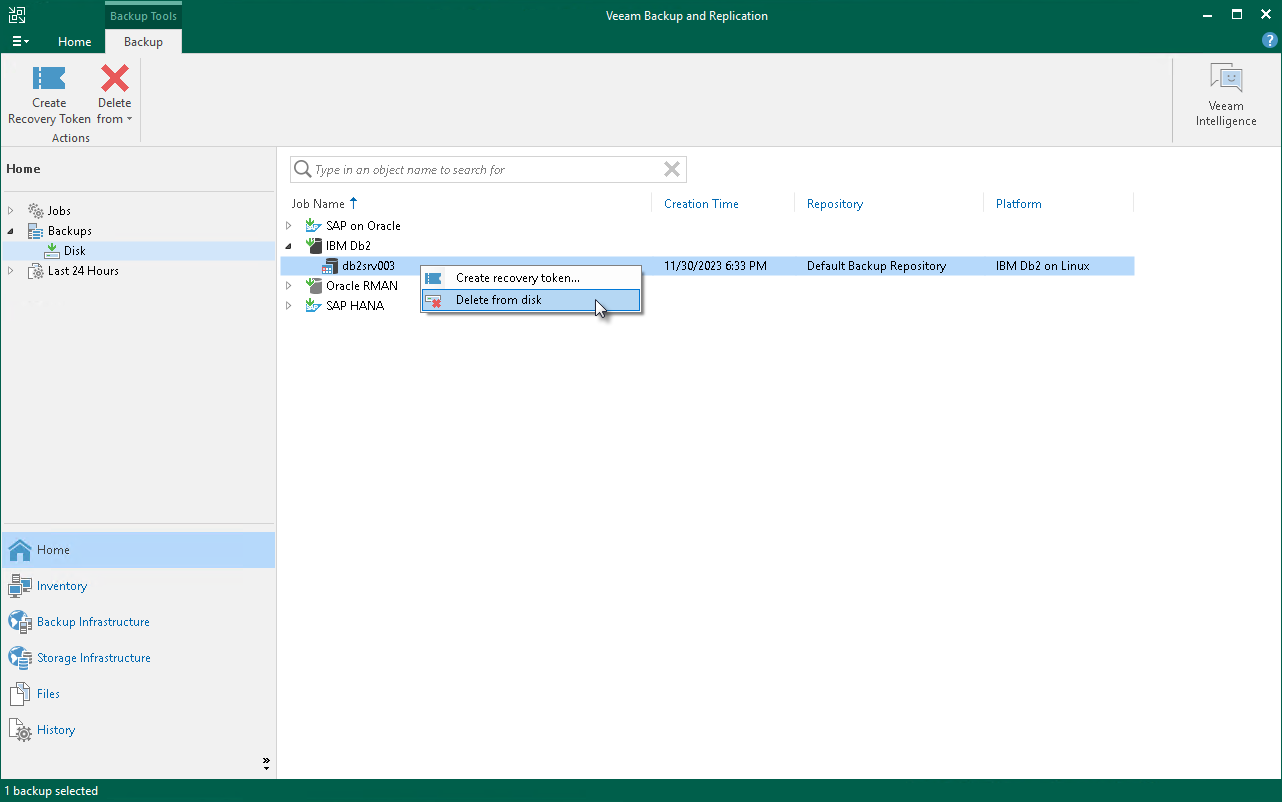
Task: Open the help question mark icon
Action: coord(1269,41)
